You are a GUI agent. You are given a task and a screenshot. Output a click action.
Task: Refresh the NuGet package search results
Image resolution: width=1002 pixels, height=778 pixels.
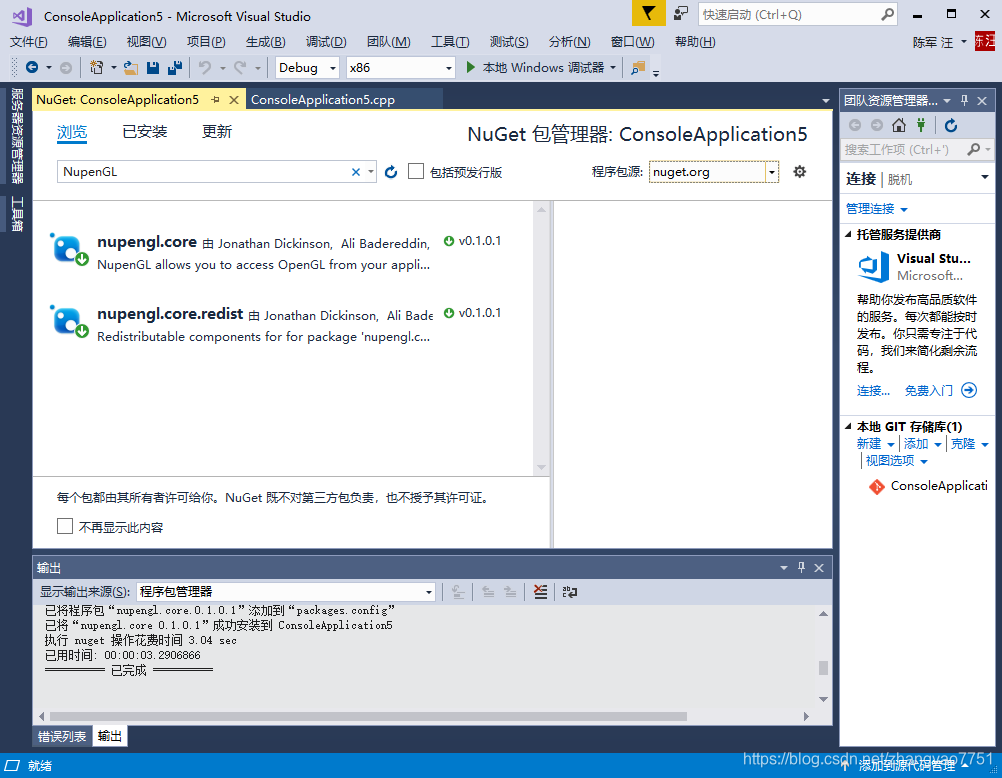tap(391, 172)
